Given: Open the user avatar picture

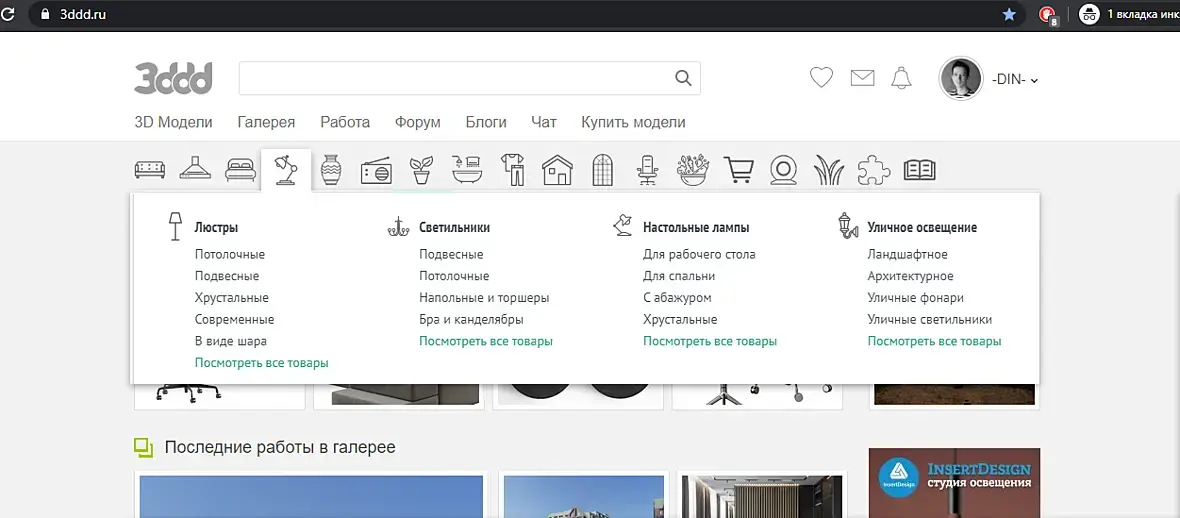Looking at the screenshot, I should coord(960,78).
